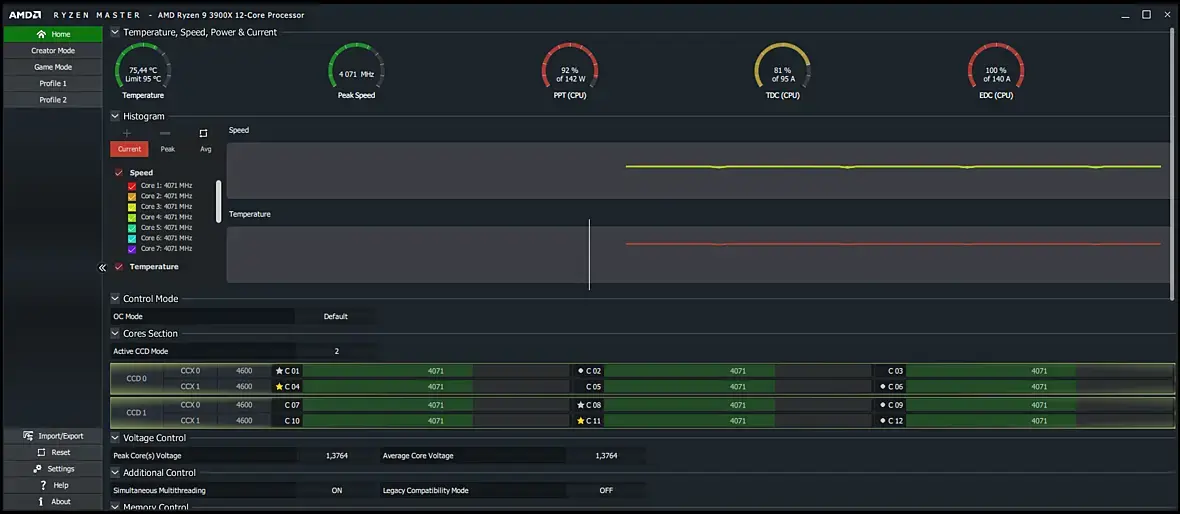Click the gold star on core C 04
This screenshot has width=1180, height=514.
[279, 386]
